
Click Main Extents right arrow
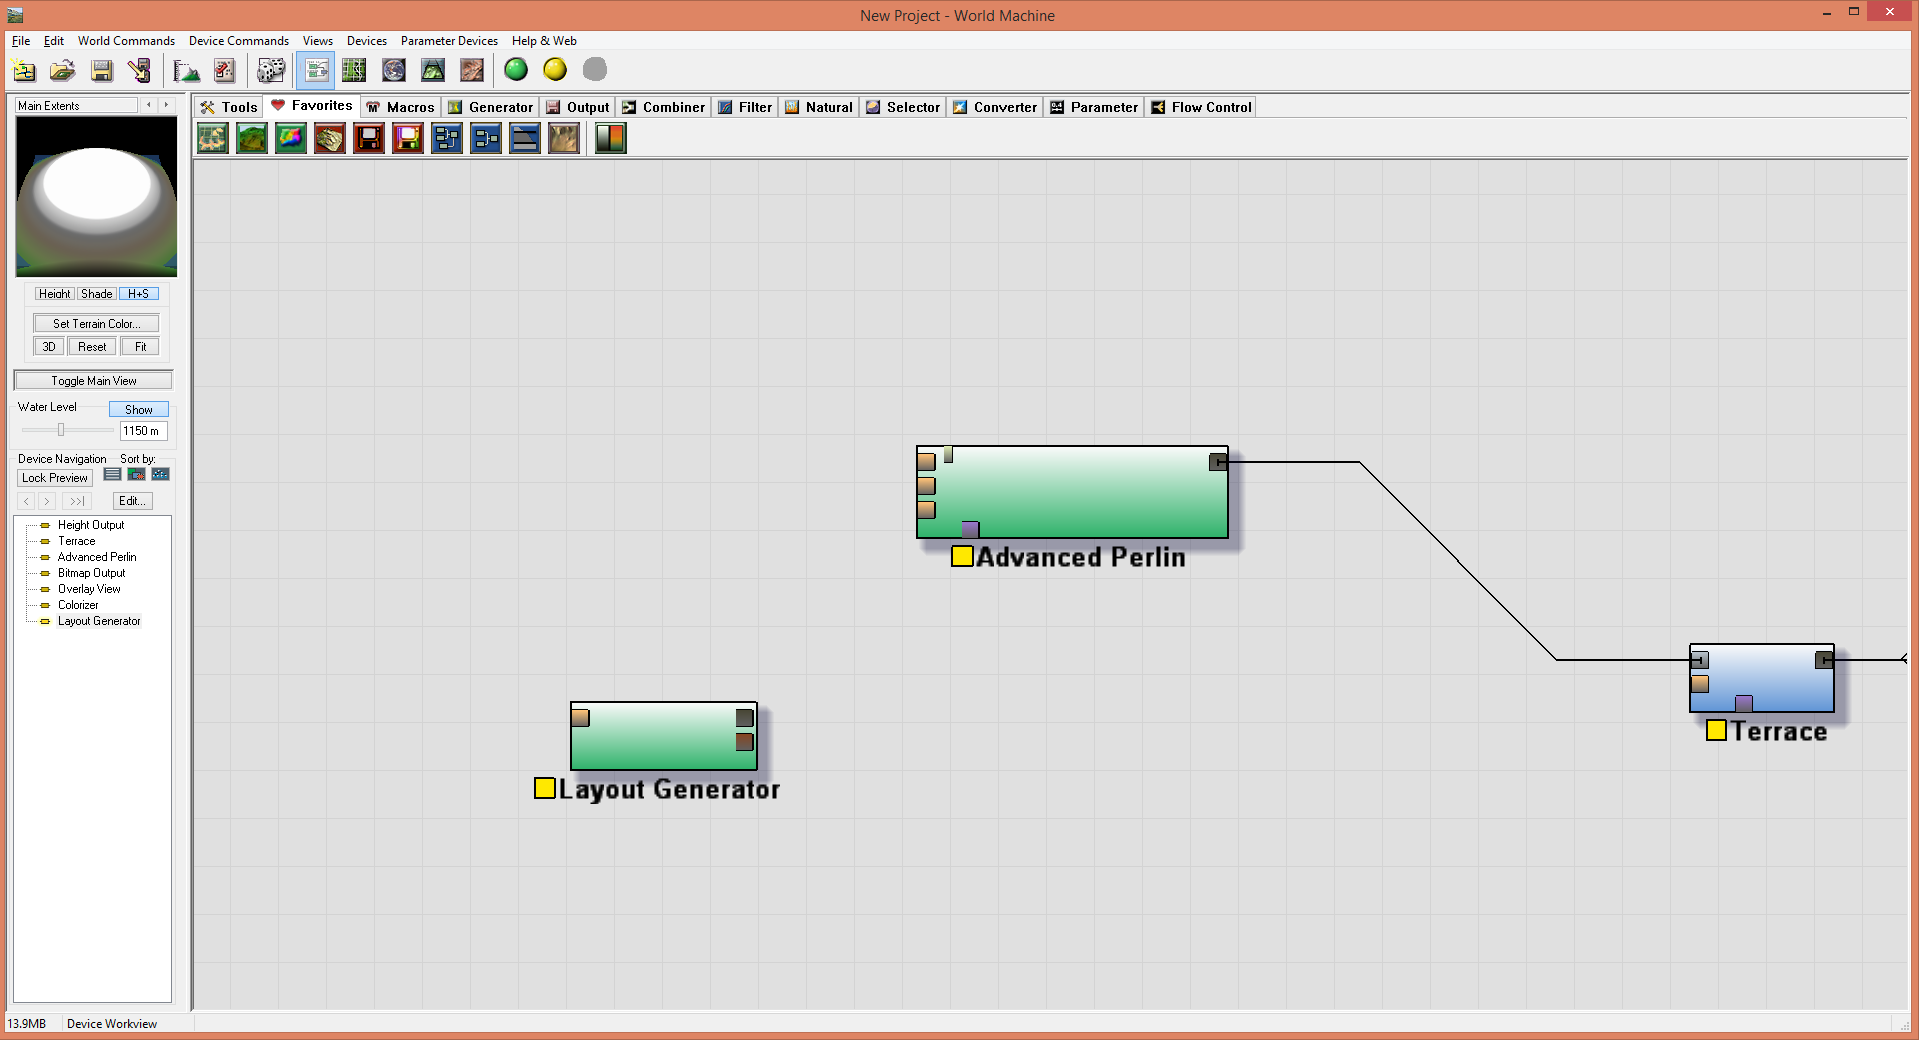point(166,105)
